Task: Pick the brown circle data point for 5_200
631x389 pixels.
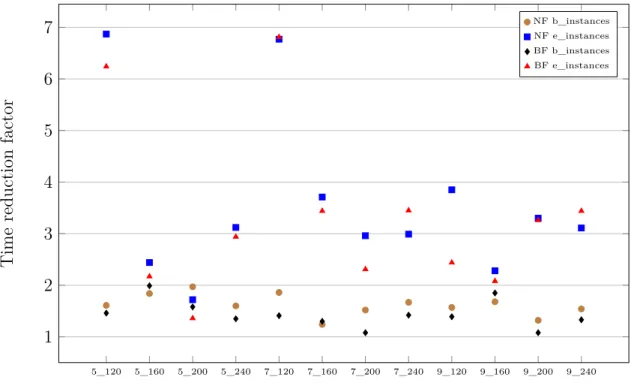Action: point(192,287)
